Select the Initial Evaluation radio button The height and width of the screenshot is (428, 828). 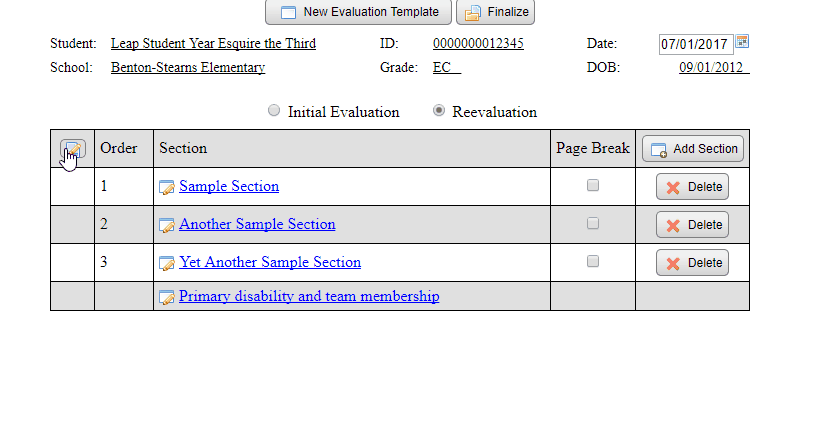[x=274, y=111]
